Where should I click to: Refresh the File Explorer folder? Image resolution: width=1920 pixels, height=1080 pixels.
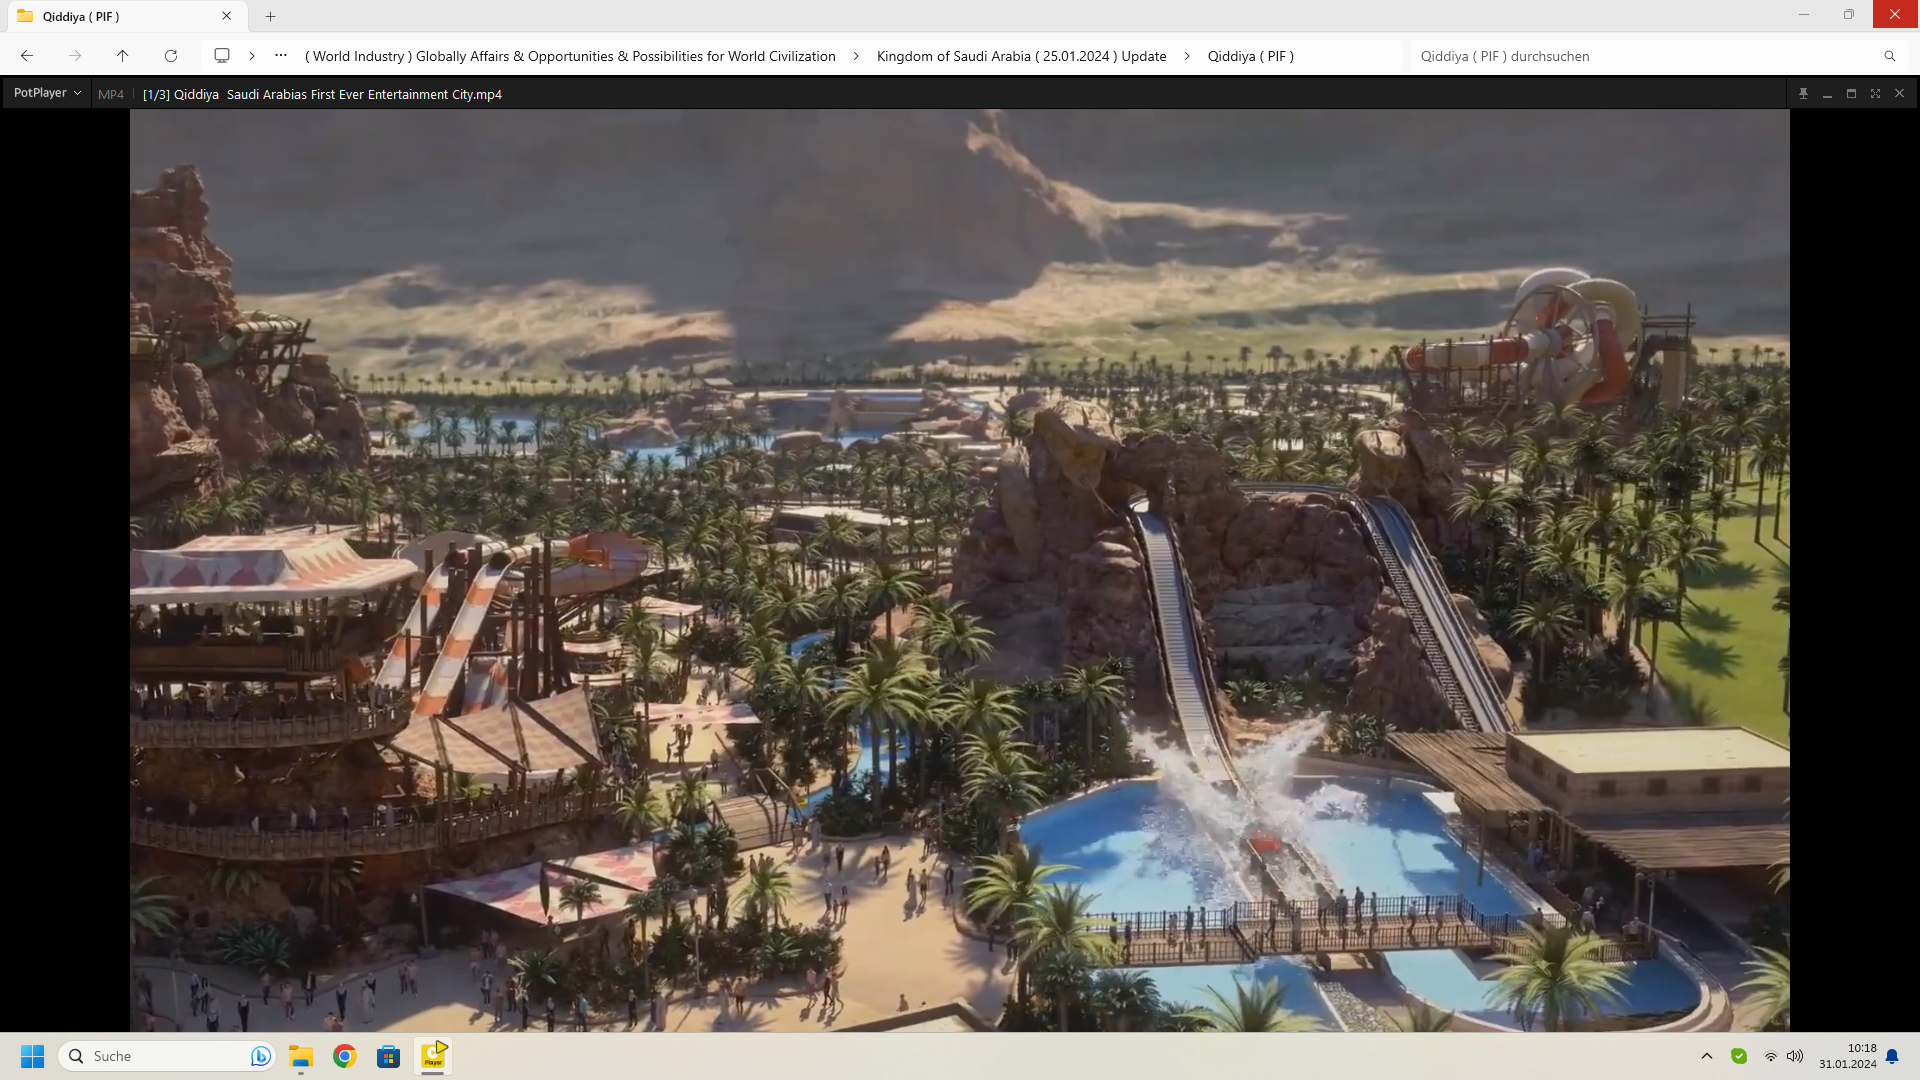click(171, 56)
